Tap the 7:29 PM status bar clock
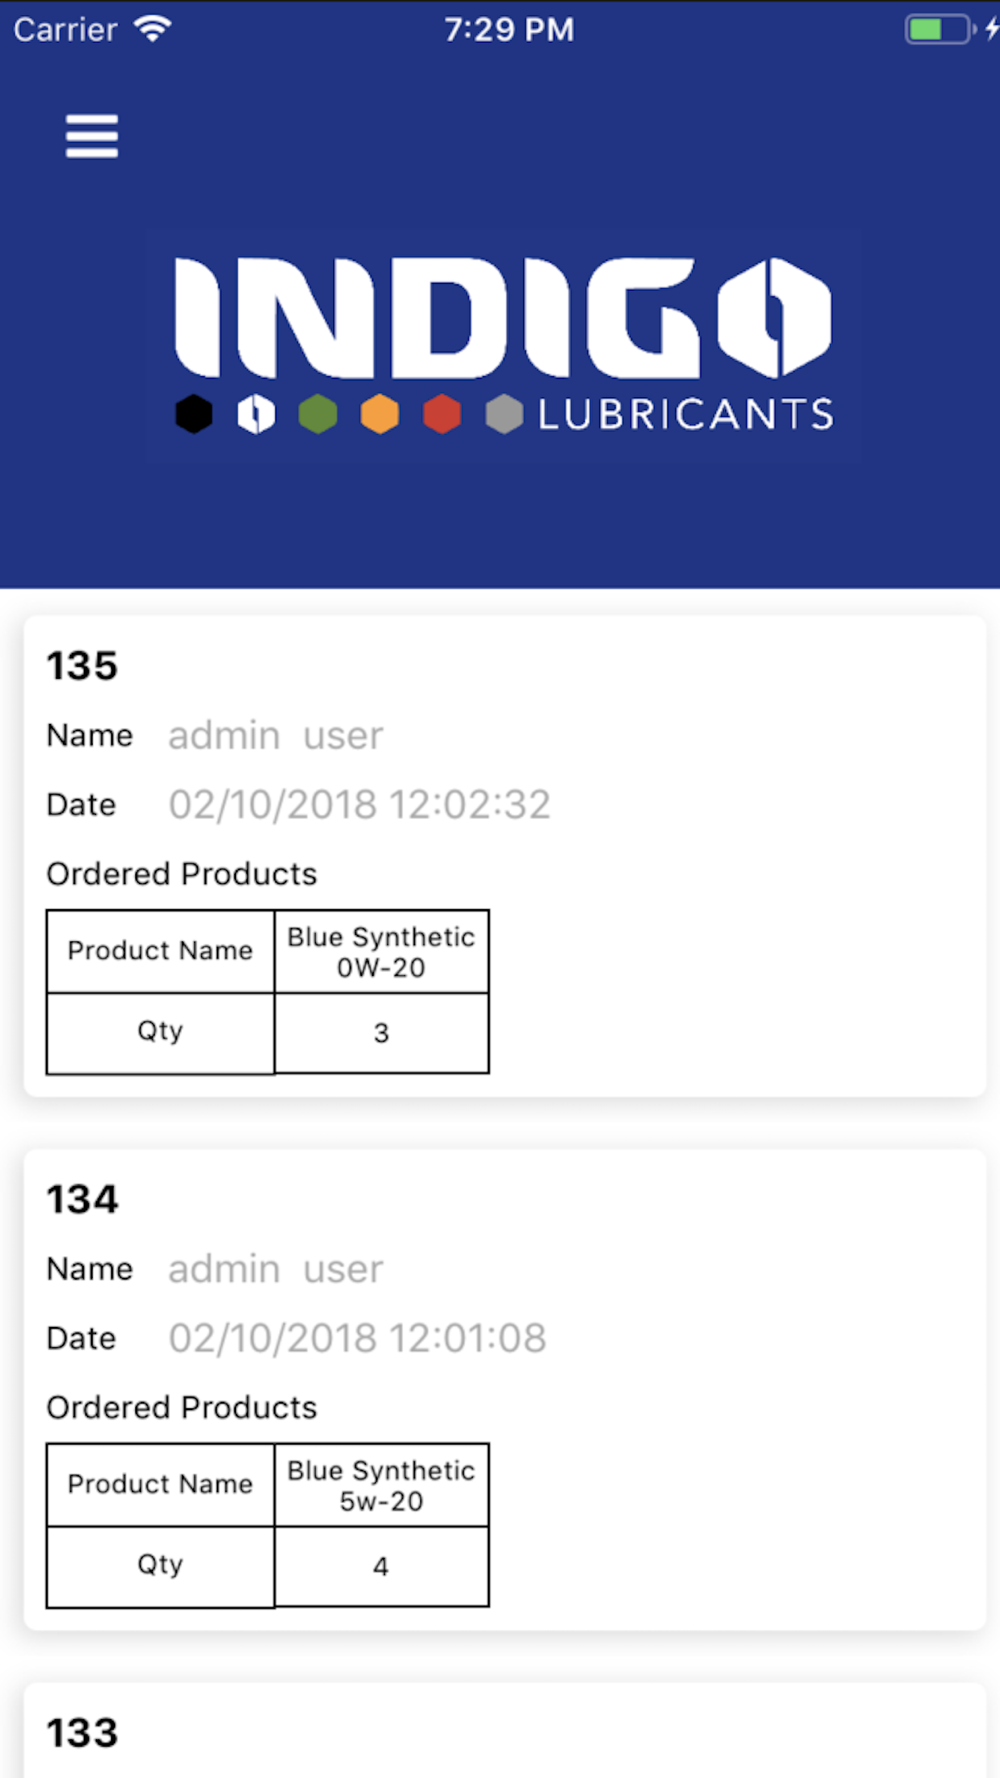1000x1778 pixels. 509,29
